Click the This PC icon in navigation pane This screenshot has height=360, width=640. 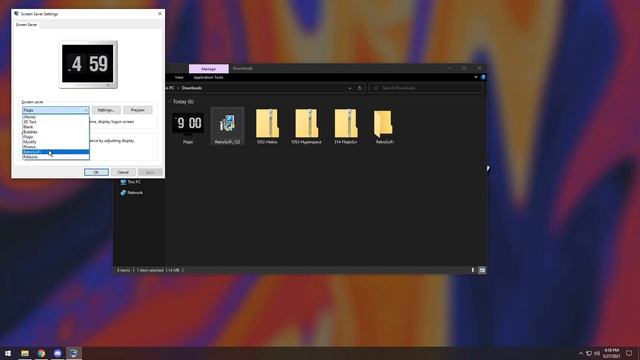tap(123, 182)
